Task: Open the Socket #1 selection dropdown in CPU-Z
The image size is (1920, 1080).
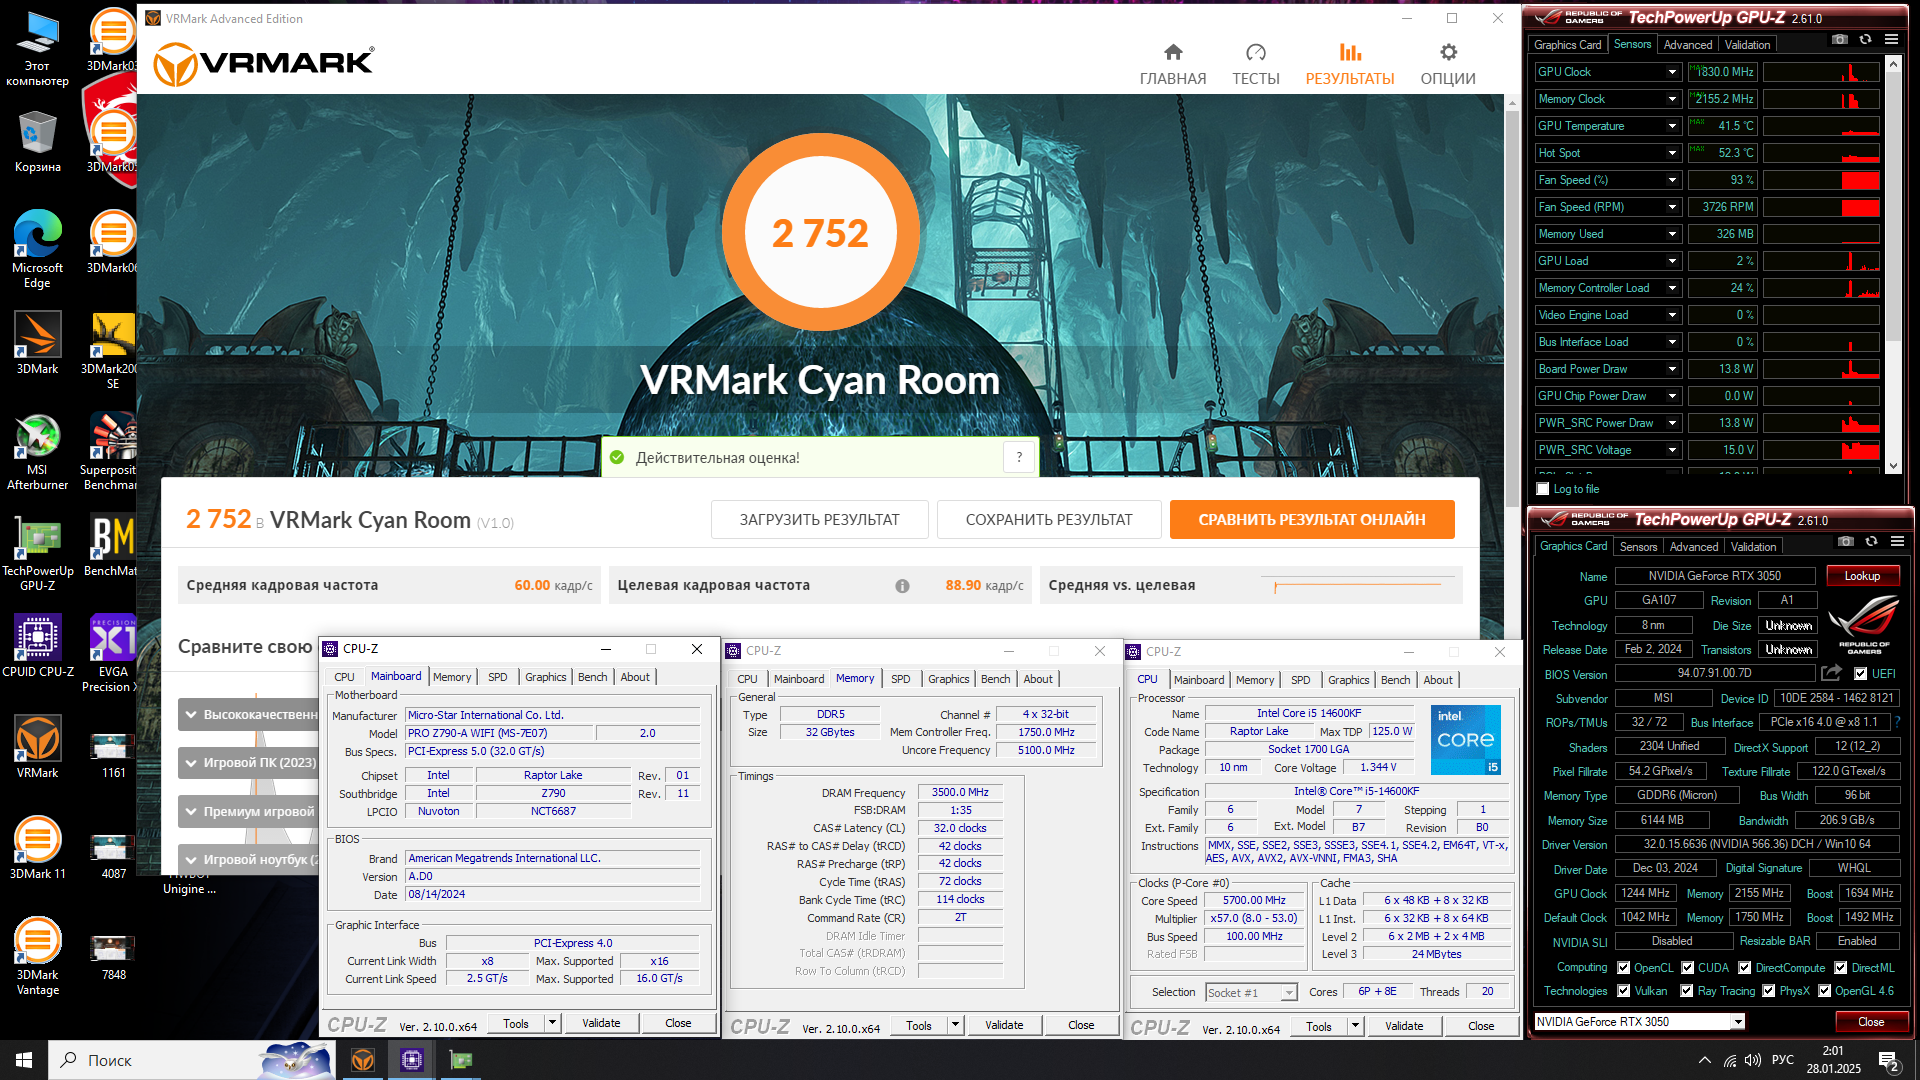Action: coord(1251,992)
